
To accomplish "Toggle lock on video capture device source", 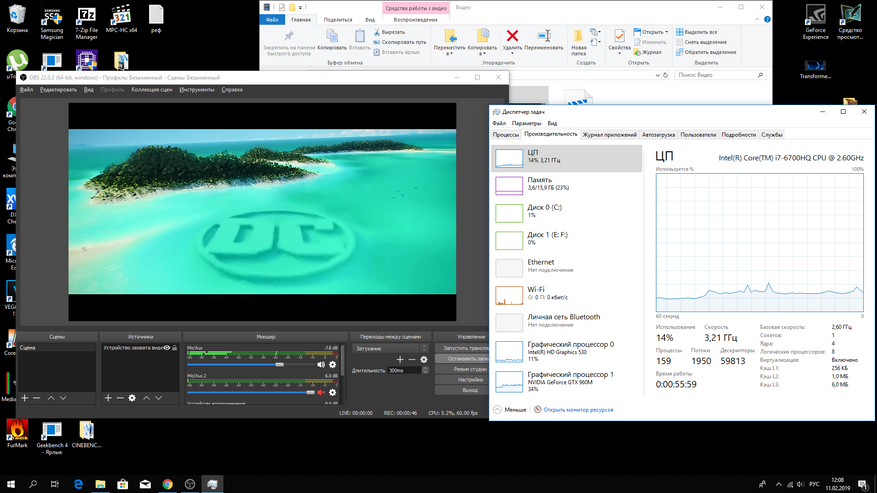I will tap(175, 348).
